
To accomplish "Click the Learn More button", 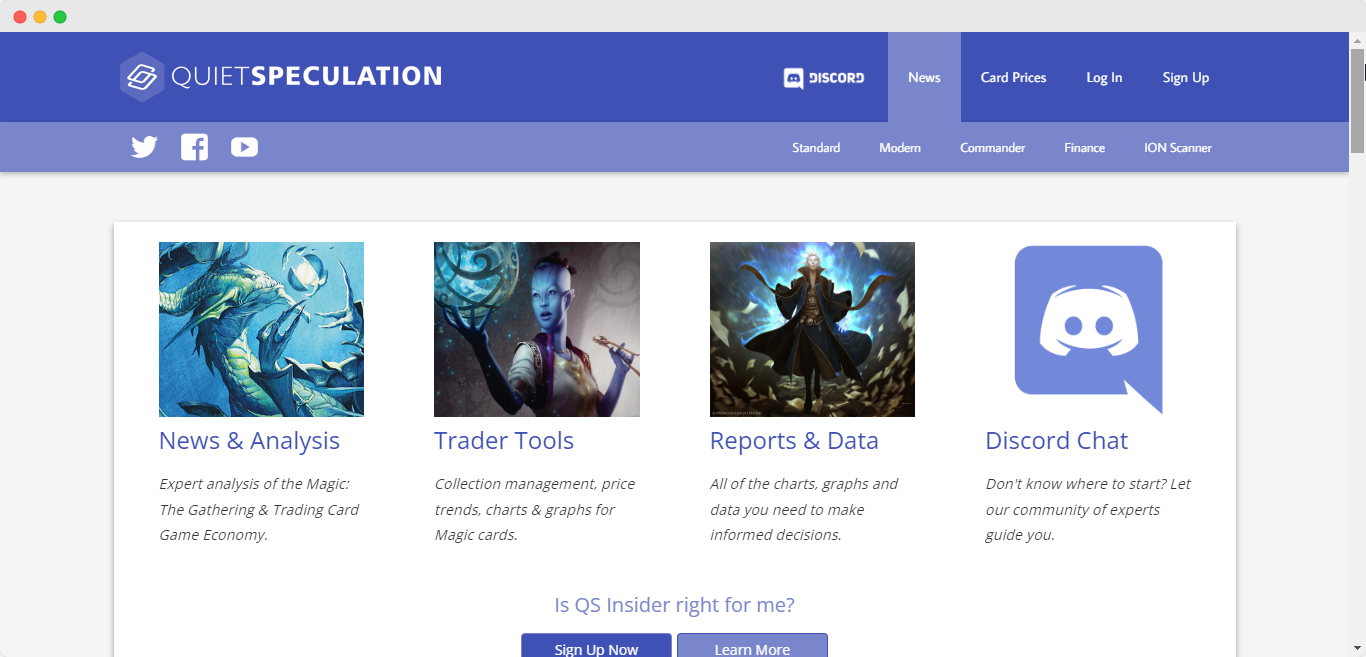I will [x=752, y=646].
